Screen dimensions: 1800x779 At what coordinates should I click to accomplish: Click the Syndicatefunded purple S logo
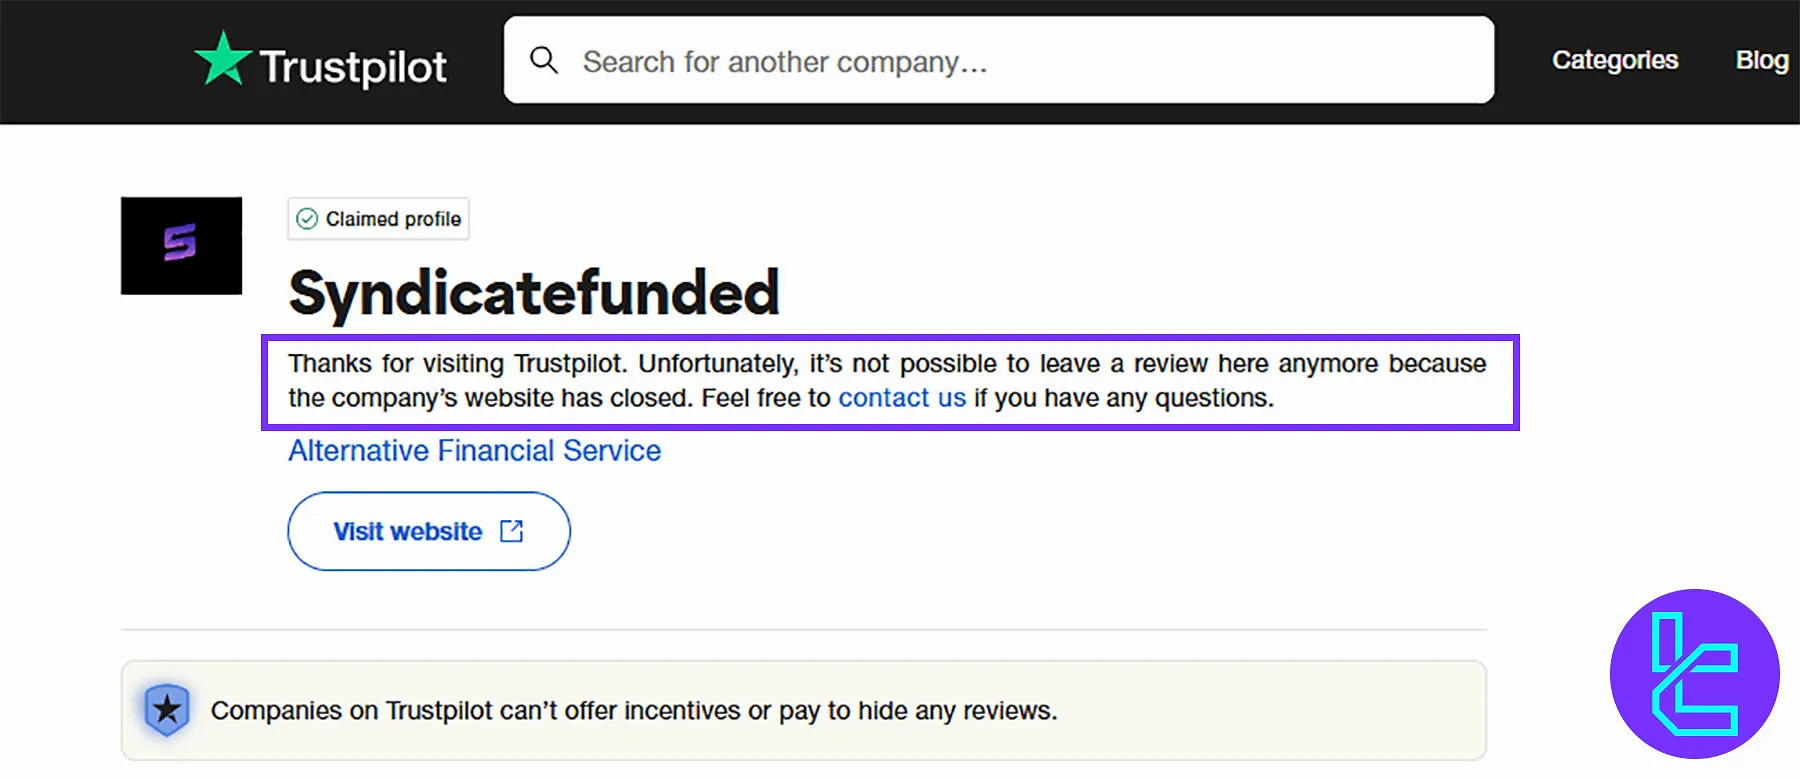[x=181, y=245]
